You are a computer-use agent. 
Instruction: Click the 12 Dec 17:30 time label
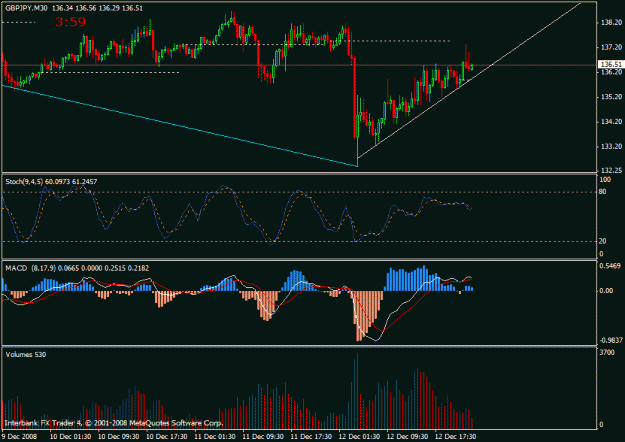(x=456, y=436)
